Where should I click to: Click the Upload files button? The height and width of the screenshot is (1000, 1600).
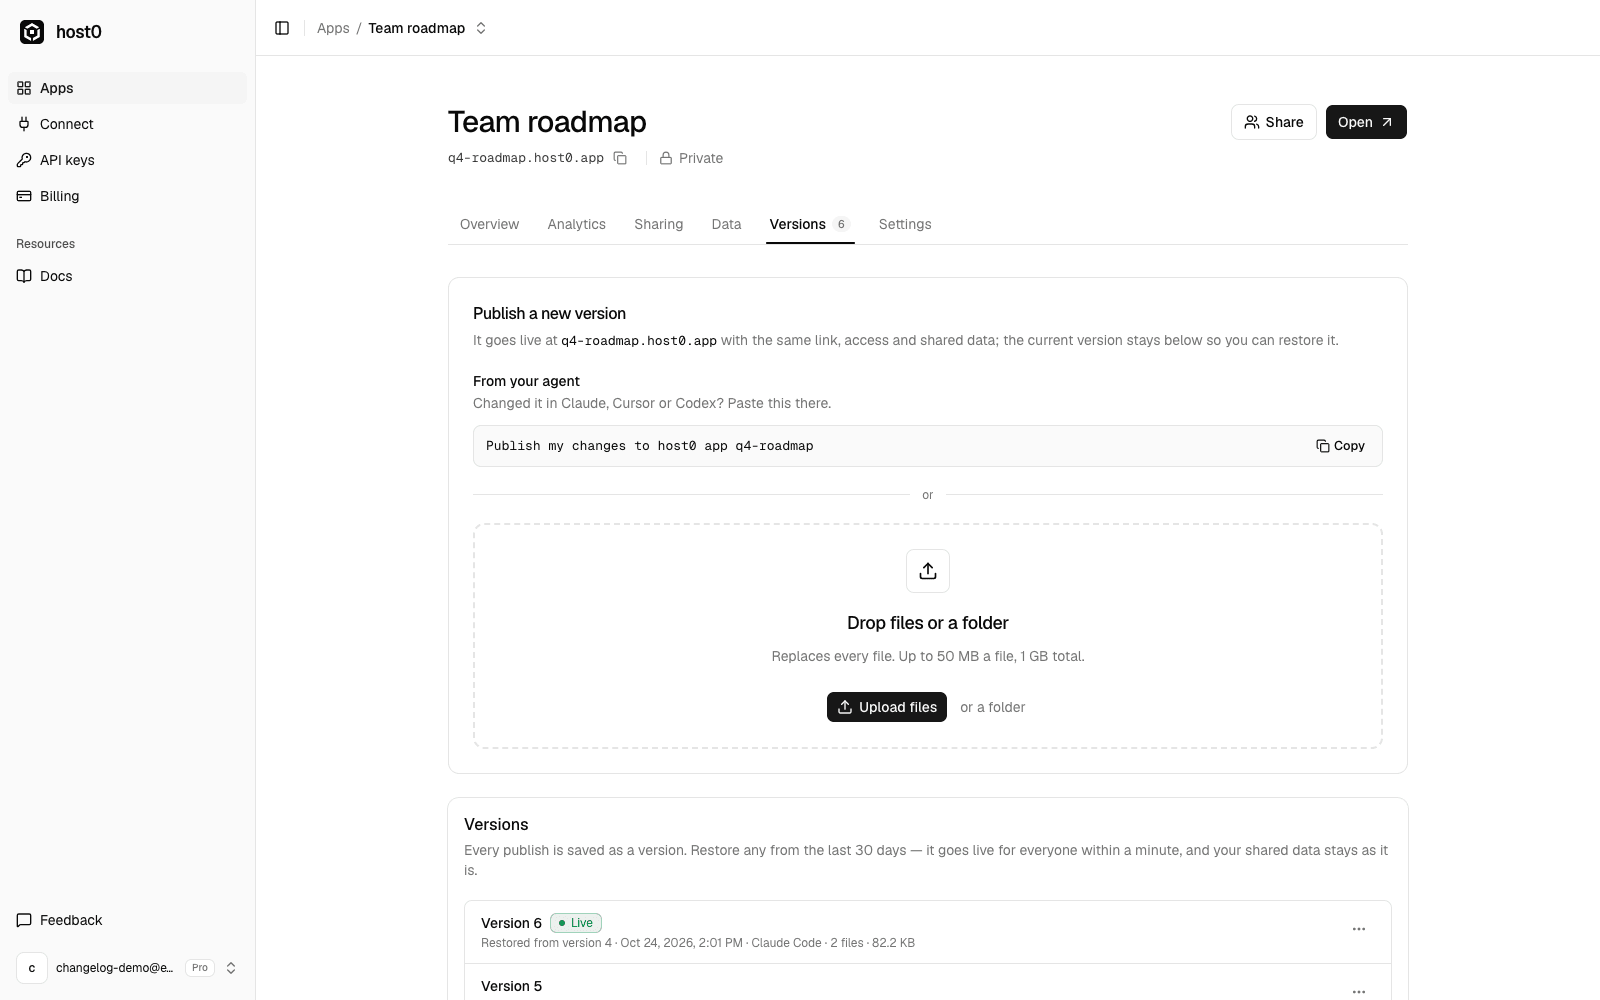(x=887, y=707)
